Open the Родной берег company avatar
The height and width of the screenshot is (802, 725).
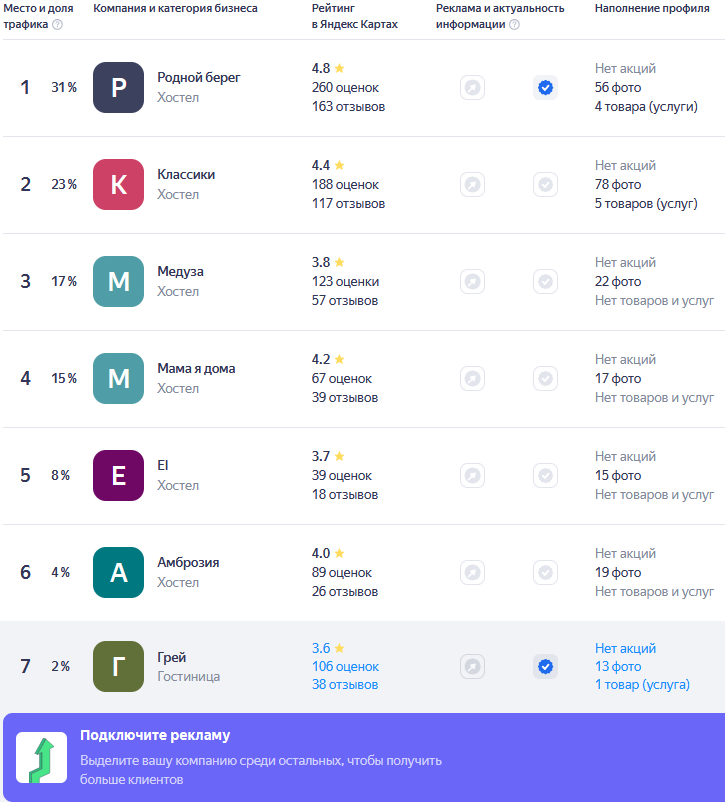pos(118,87)
